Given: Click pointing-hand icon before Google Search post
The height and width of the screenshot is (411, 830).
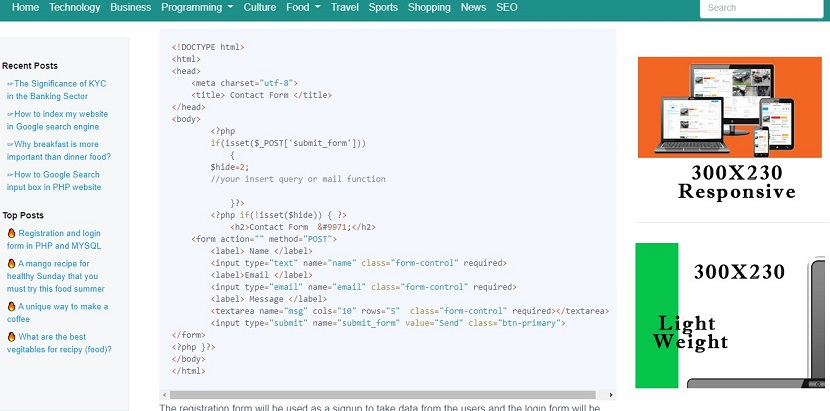Looking at the screenshot, I should pyautogui.click(x=10, y=174).
